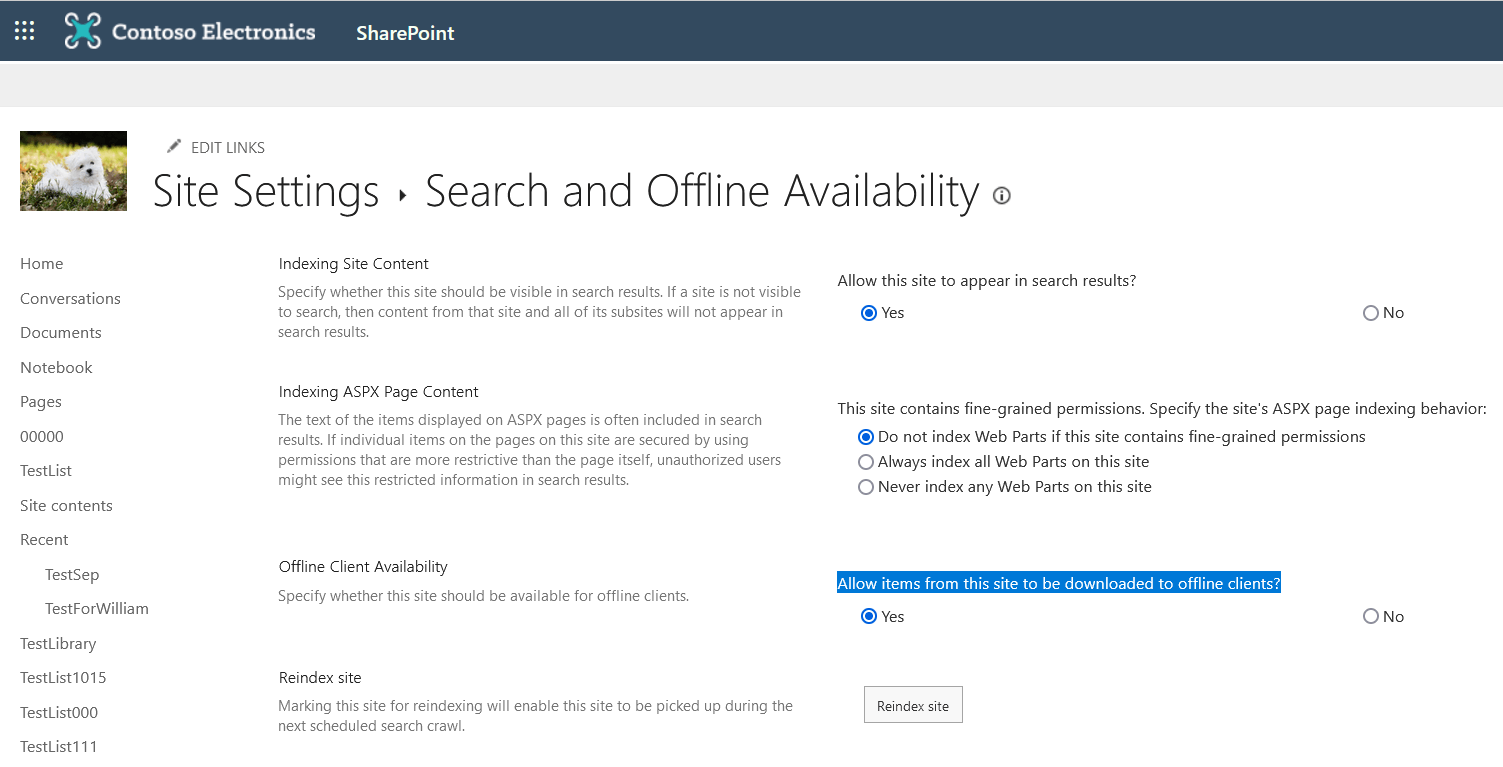The image size is (1503, 767).
Task: Open the Notebook navigation link
Action: pyautogui.click(x=56, y=368)
